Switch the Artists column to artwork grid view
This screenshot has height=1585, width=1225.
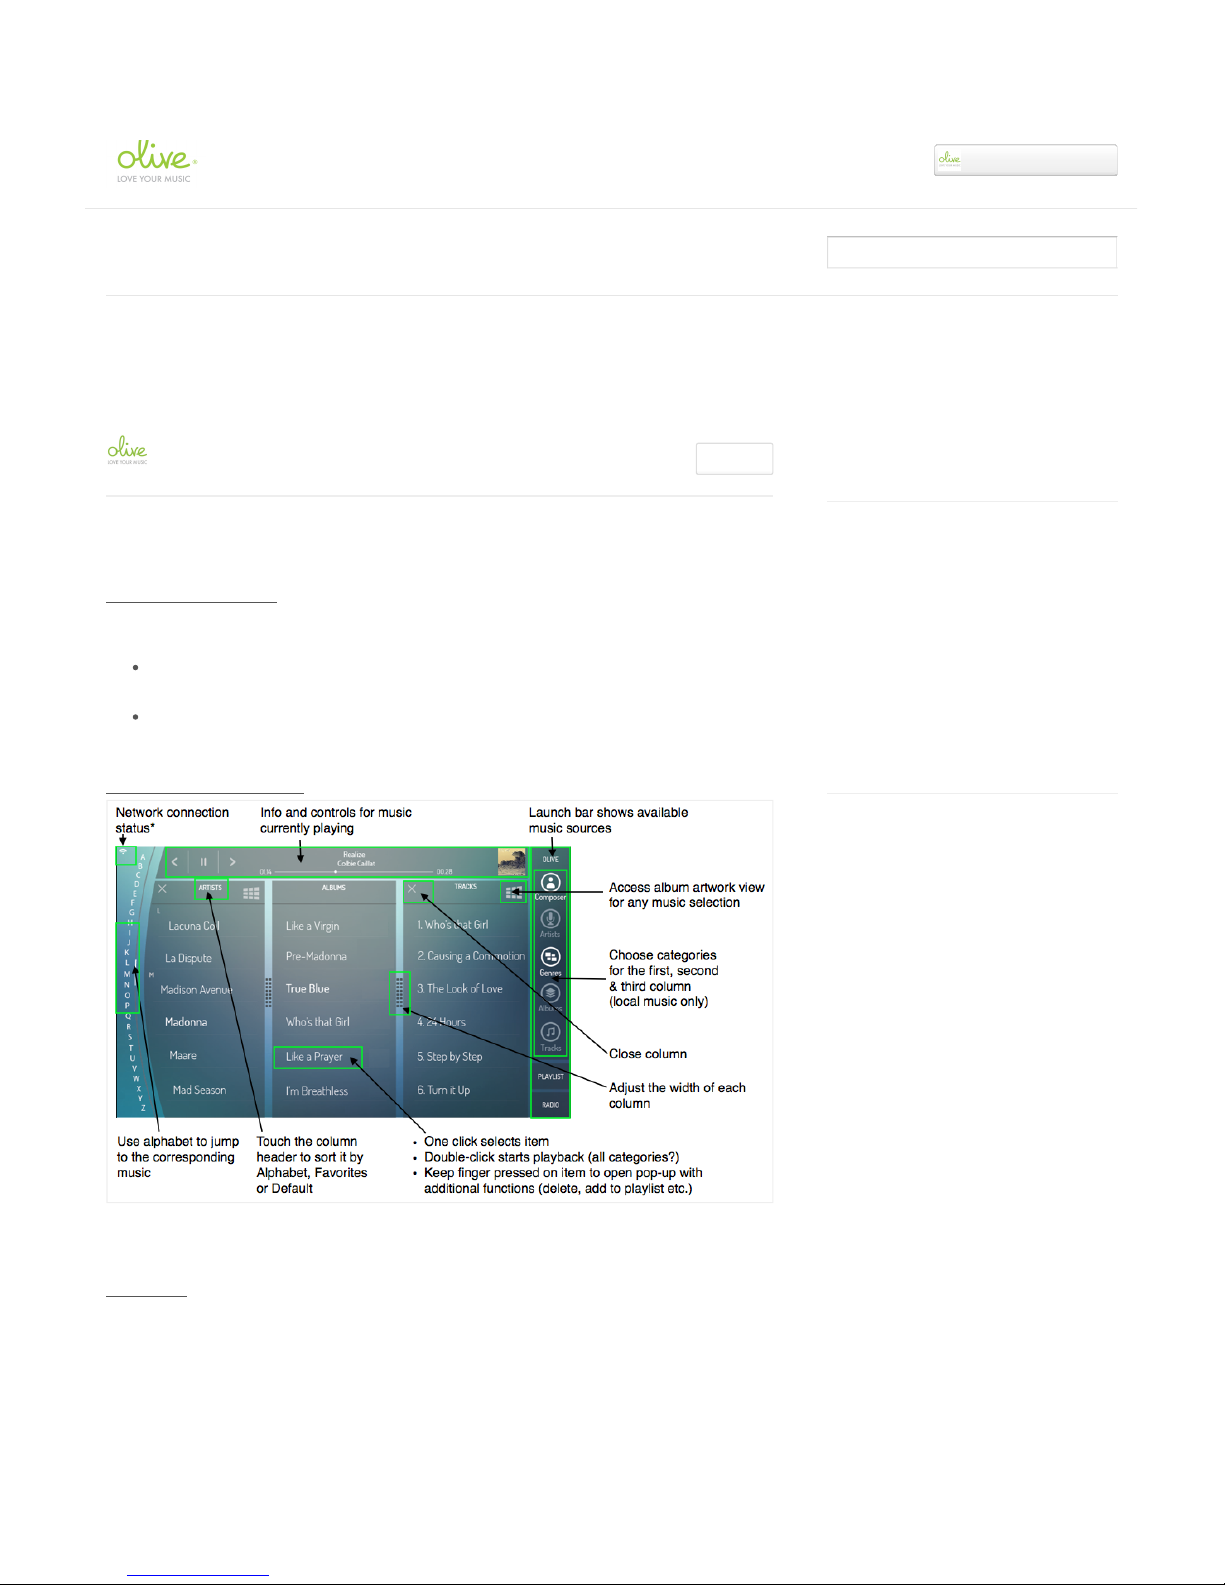[x=251, y=892]
